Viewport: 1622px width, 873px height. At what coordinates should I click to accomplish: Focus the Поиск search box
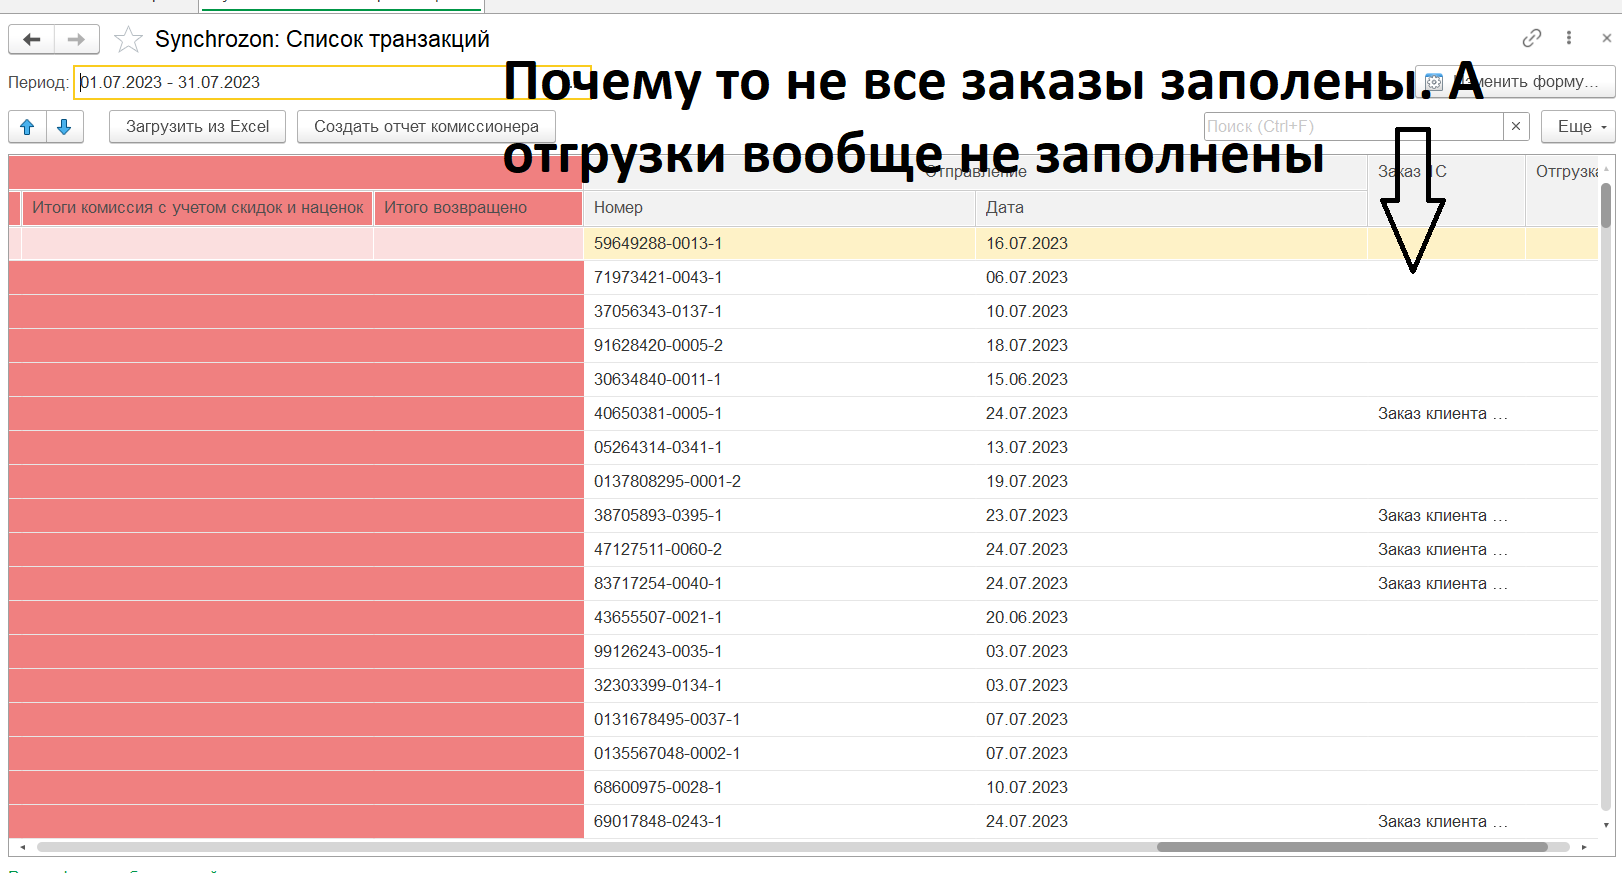pos(1352,126)
